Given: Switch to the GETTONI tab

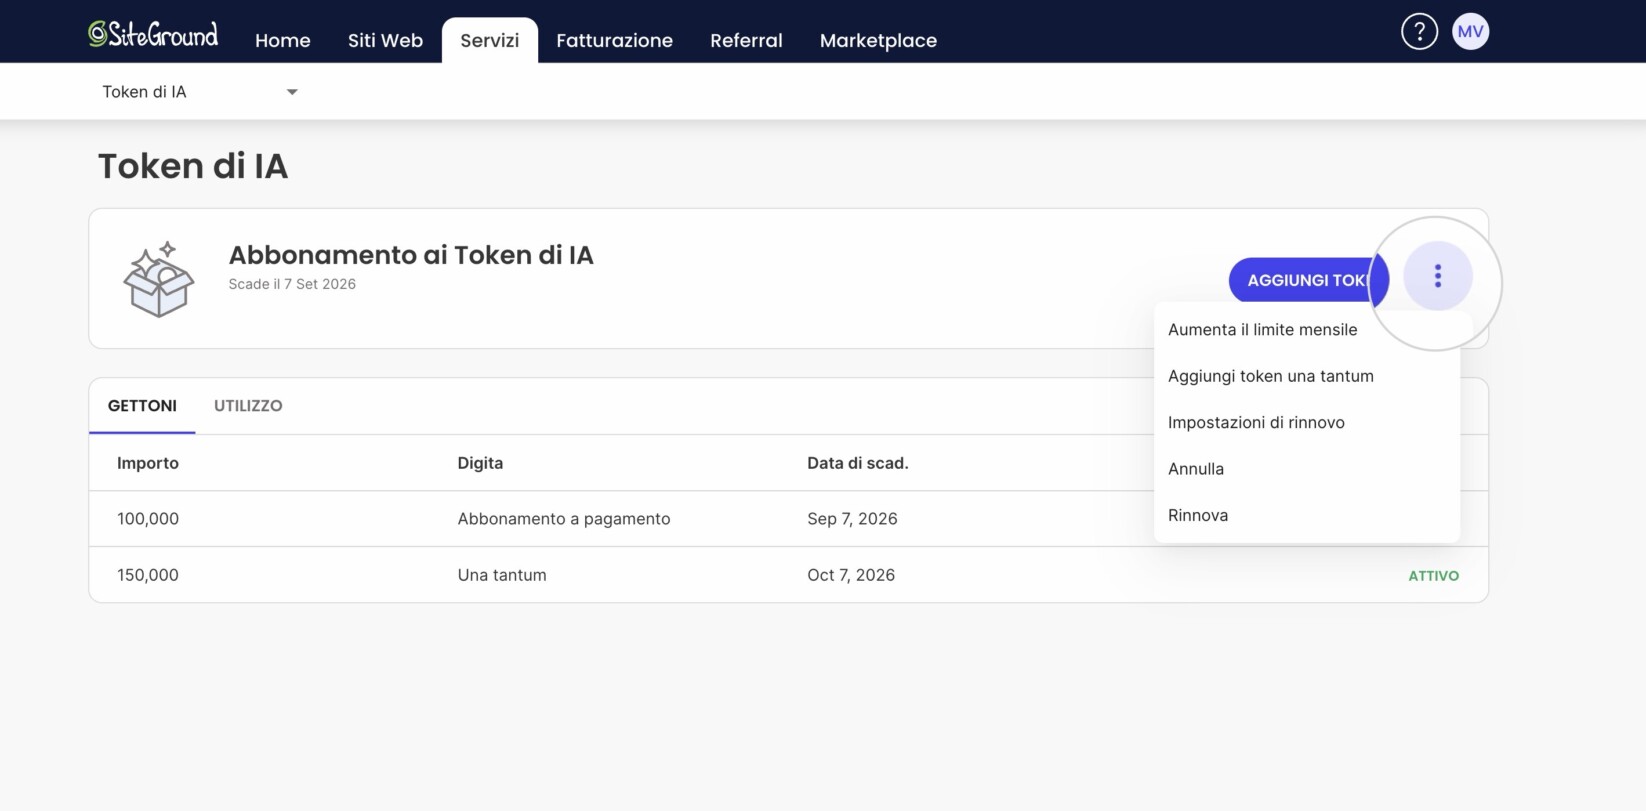Looking at the screenshot, I should [142, 406].
